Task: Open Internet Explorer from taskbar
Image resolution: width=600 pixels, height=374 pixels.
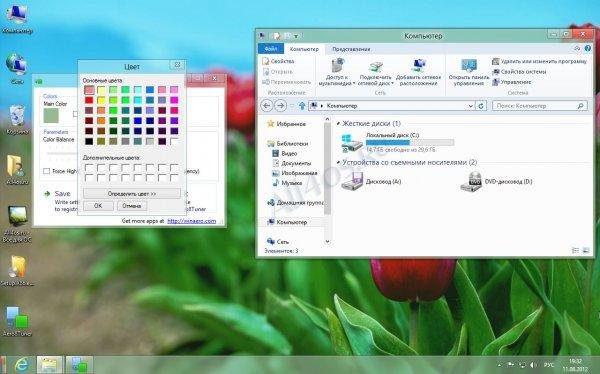Action: pyautogui.click(x=21, y=364)
